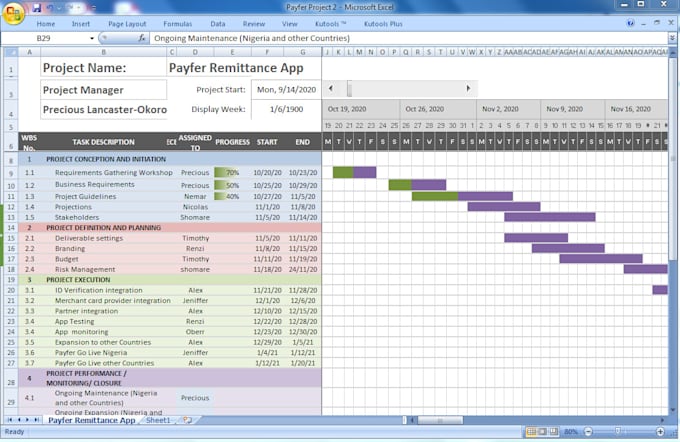Insert a function with fx button
Image resolution: width=680 pixels, height=442 pixels.
click(141, 38)
